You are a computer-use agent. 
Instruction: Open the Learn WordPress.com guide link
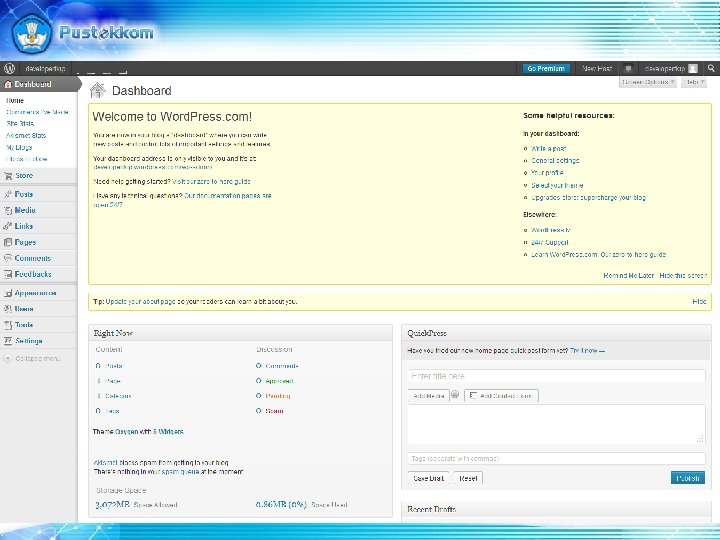coord(598,254)
